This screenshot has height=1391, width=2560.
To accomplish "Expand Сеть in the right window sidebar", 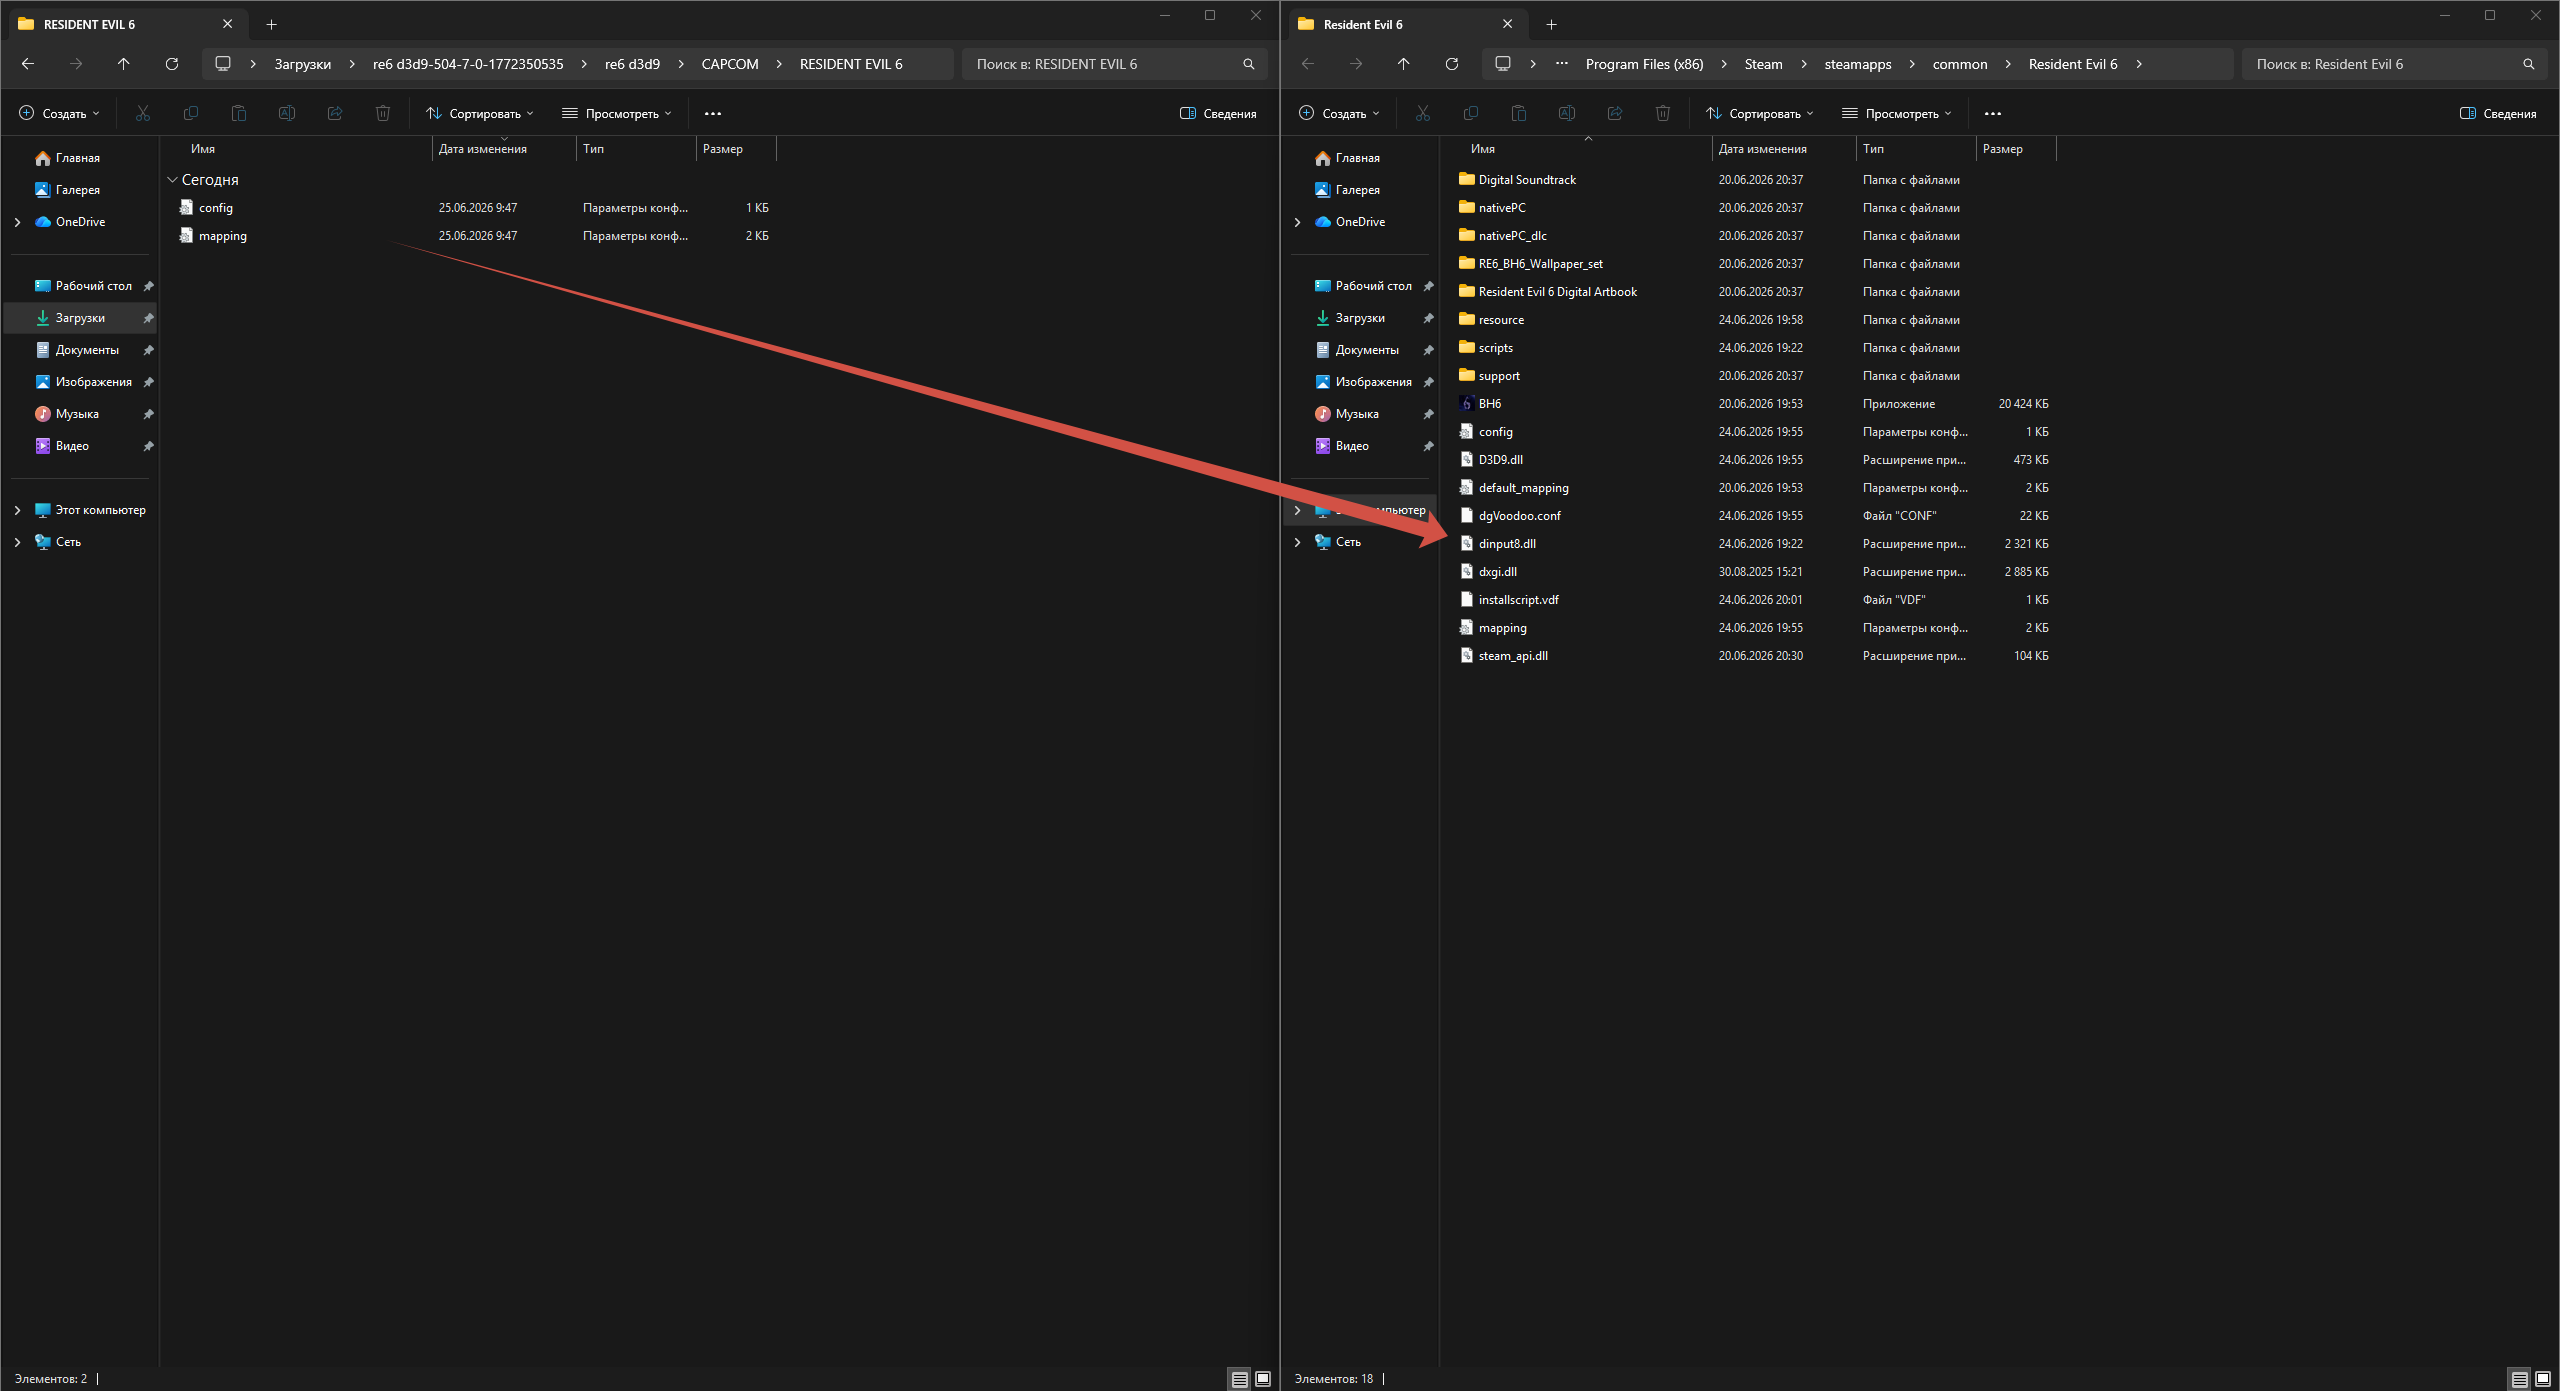I will coord(1298,542).
